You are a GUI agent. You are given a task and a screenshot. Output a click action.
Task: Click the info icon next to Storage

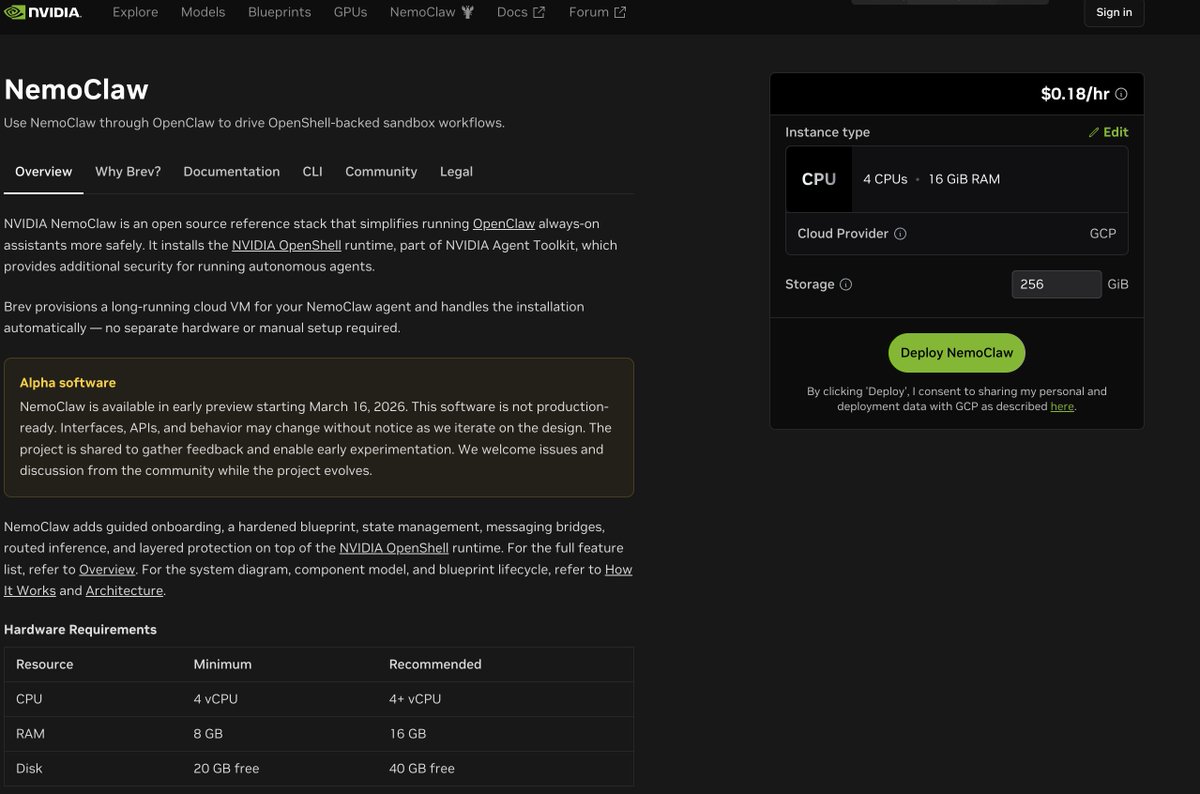[x=846, y=285]
